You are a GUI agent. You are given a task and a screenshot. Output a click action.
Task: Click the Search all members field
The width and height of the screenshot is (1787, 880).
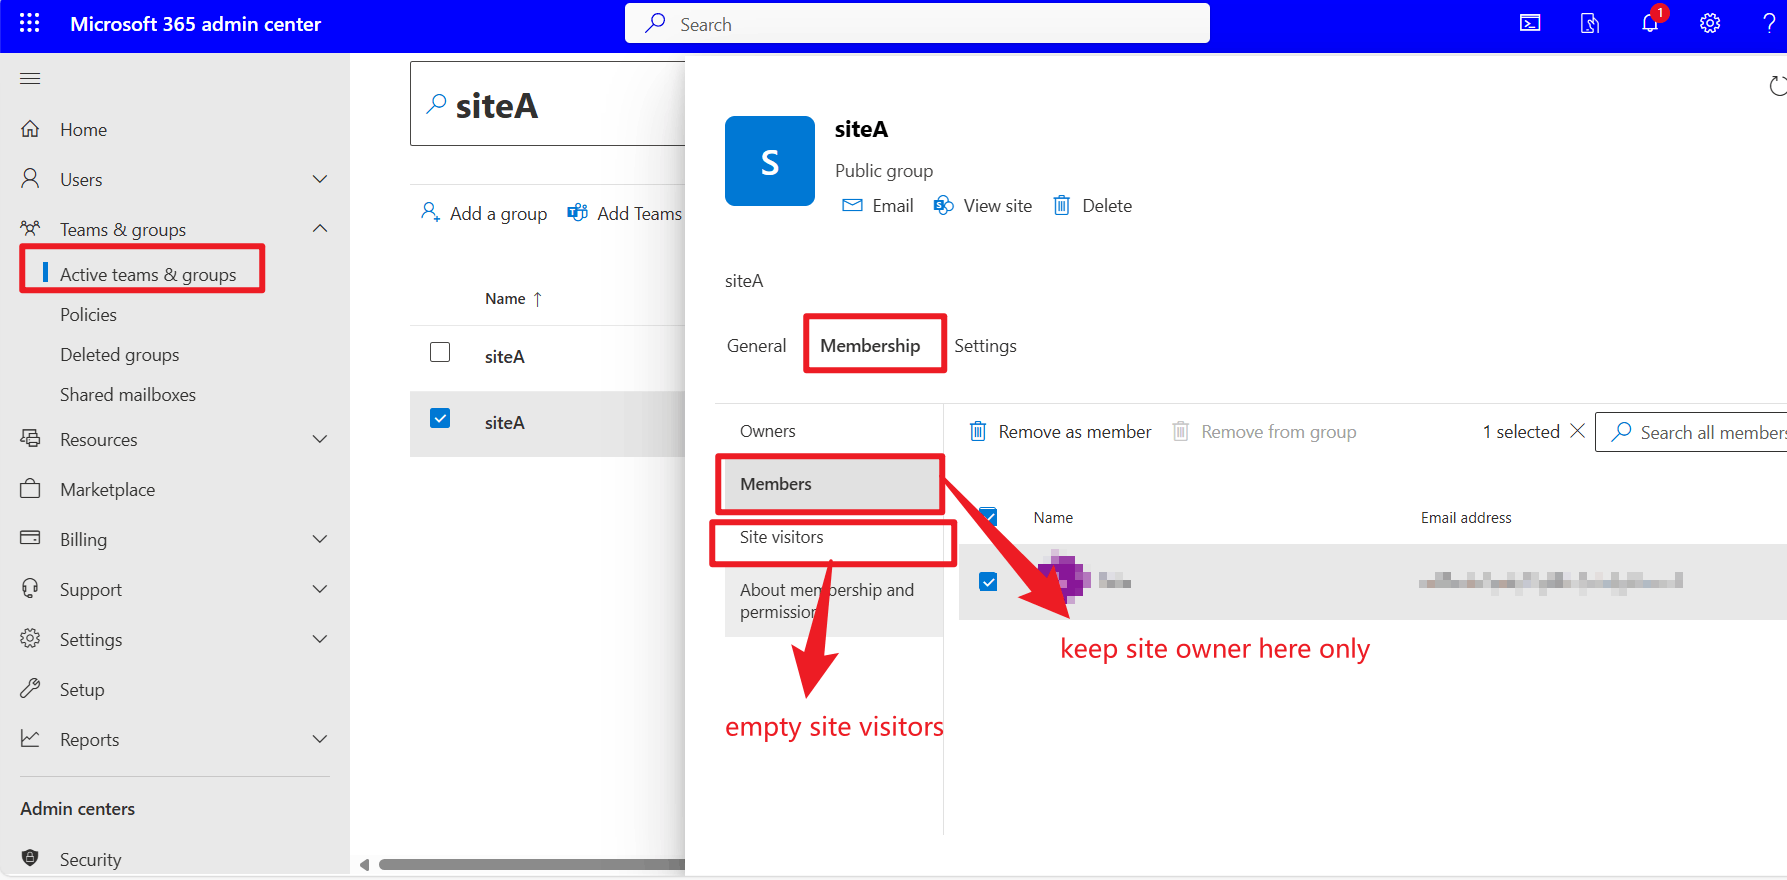[x=1691, y=432]
